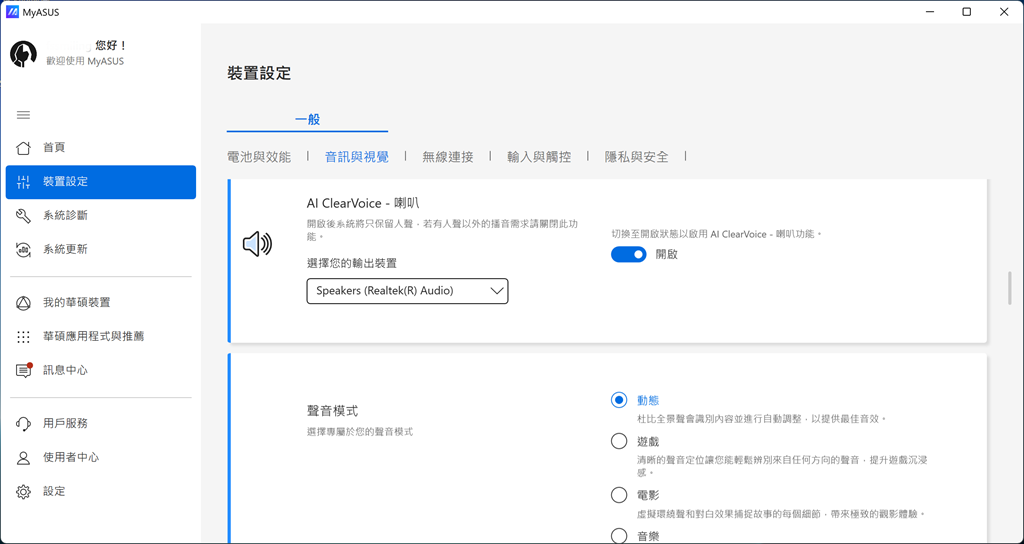Click the sliders icon beside 裝置設定
Screen dimensions: 1024x544
(x=24, y=182)
